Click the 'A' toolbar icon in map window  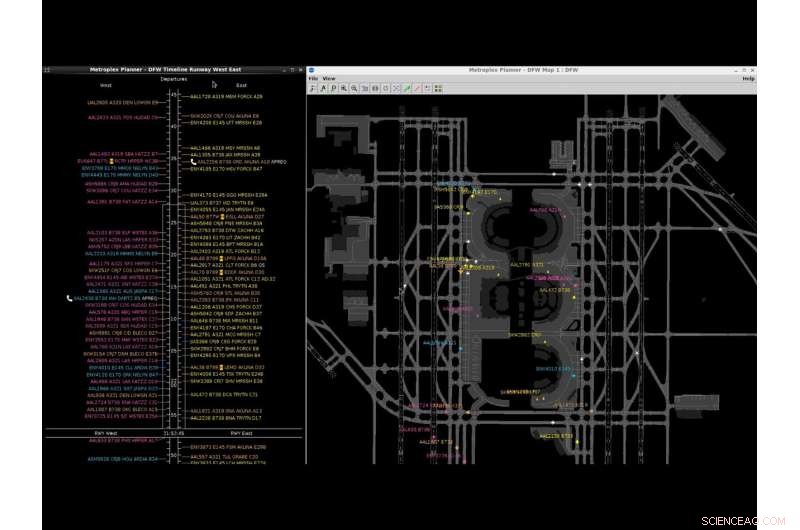pos(323,88)
